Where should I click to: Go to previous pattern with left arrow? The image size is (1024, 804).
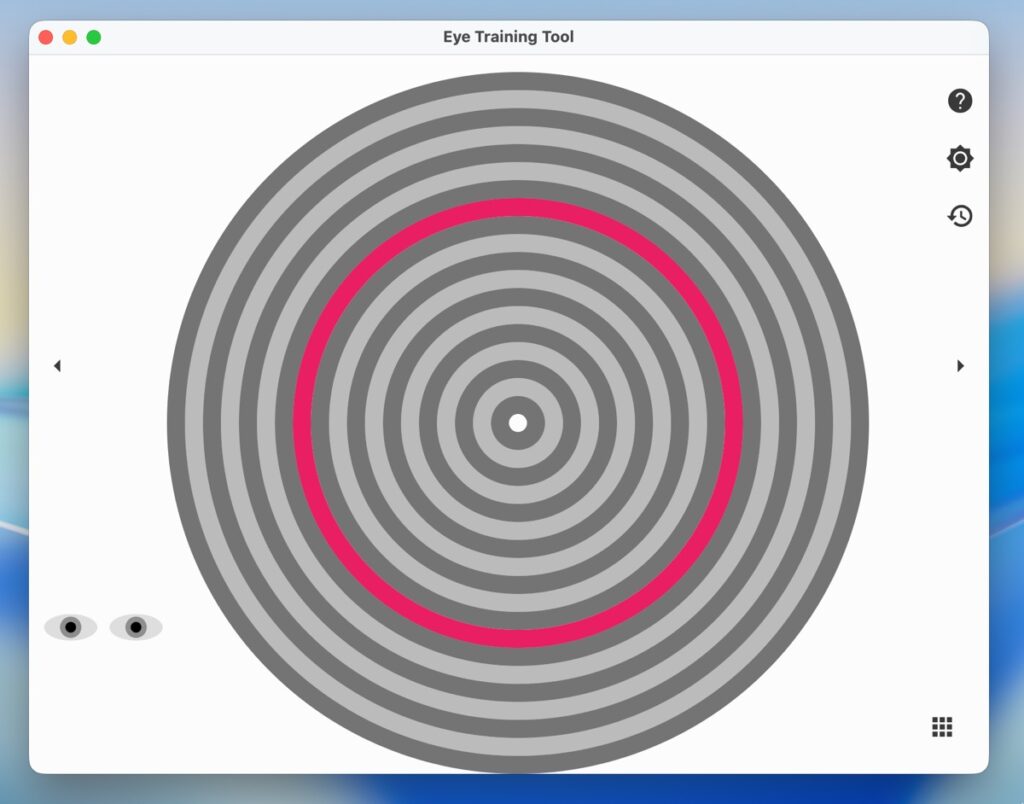[x=57, y=366]
